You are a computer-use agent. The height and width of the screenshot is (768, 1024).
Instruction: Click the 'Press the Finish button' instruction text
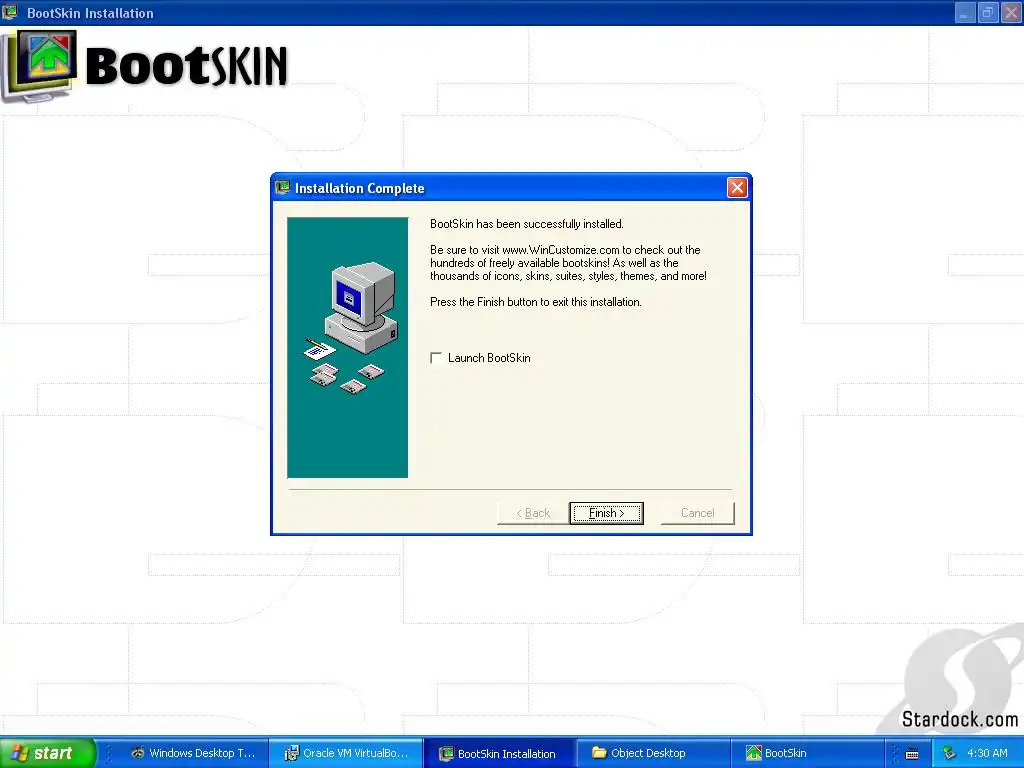tap(536, 302)
